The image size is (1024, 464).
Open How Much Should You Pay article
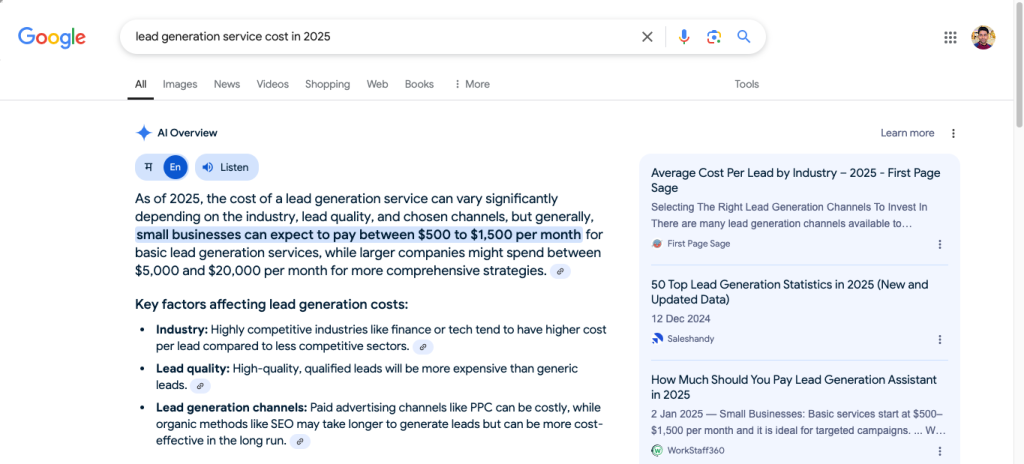click(794, 388)
